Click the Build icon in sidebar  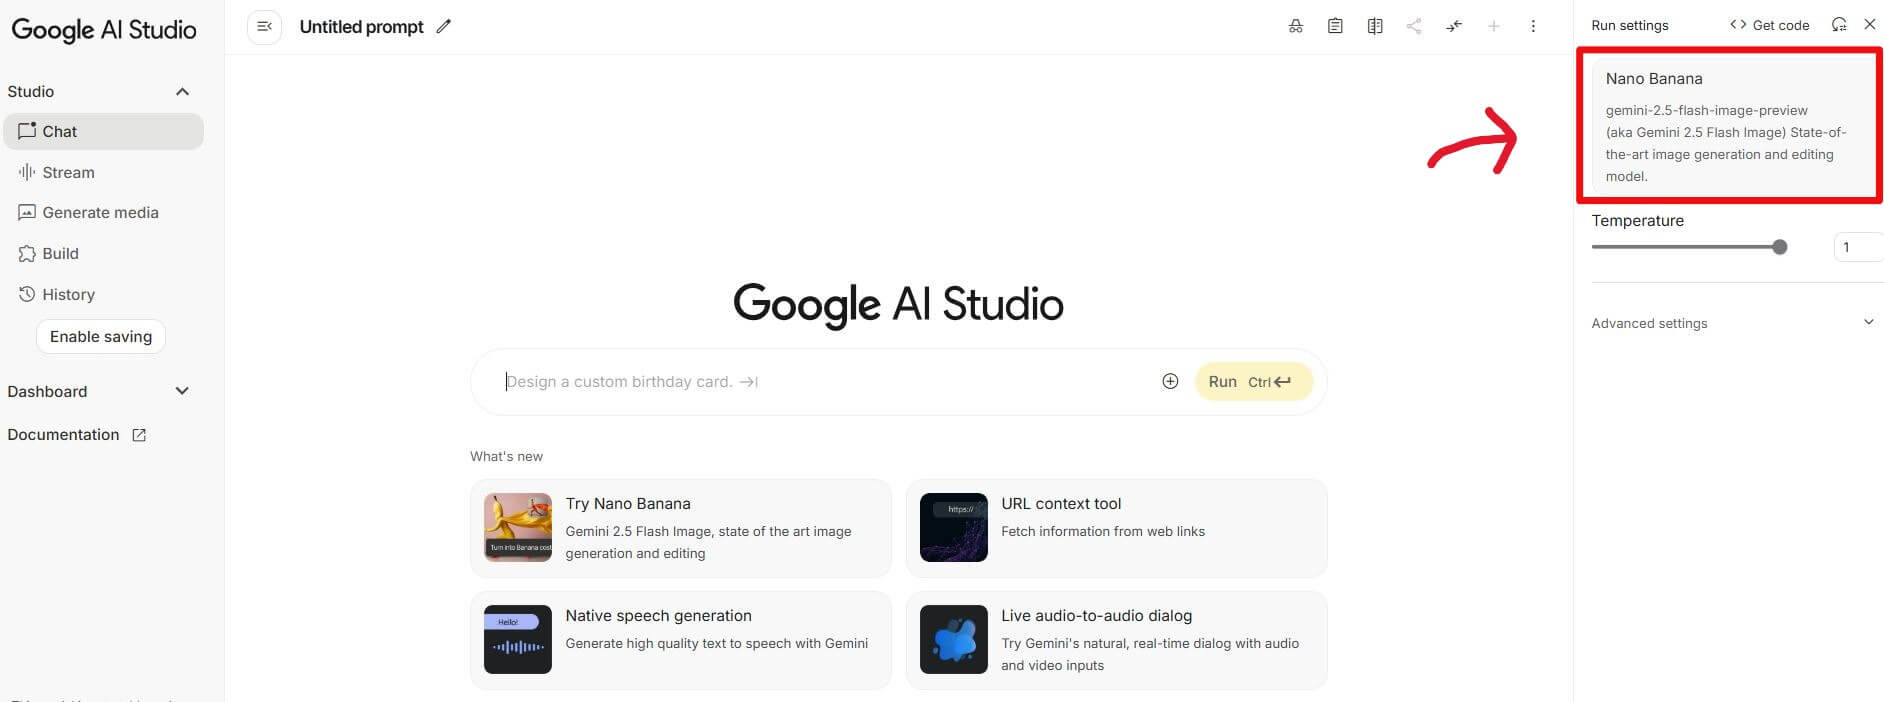click(x=27, y=253)
